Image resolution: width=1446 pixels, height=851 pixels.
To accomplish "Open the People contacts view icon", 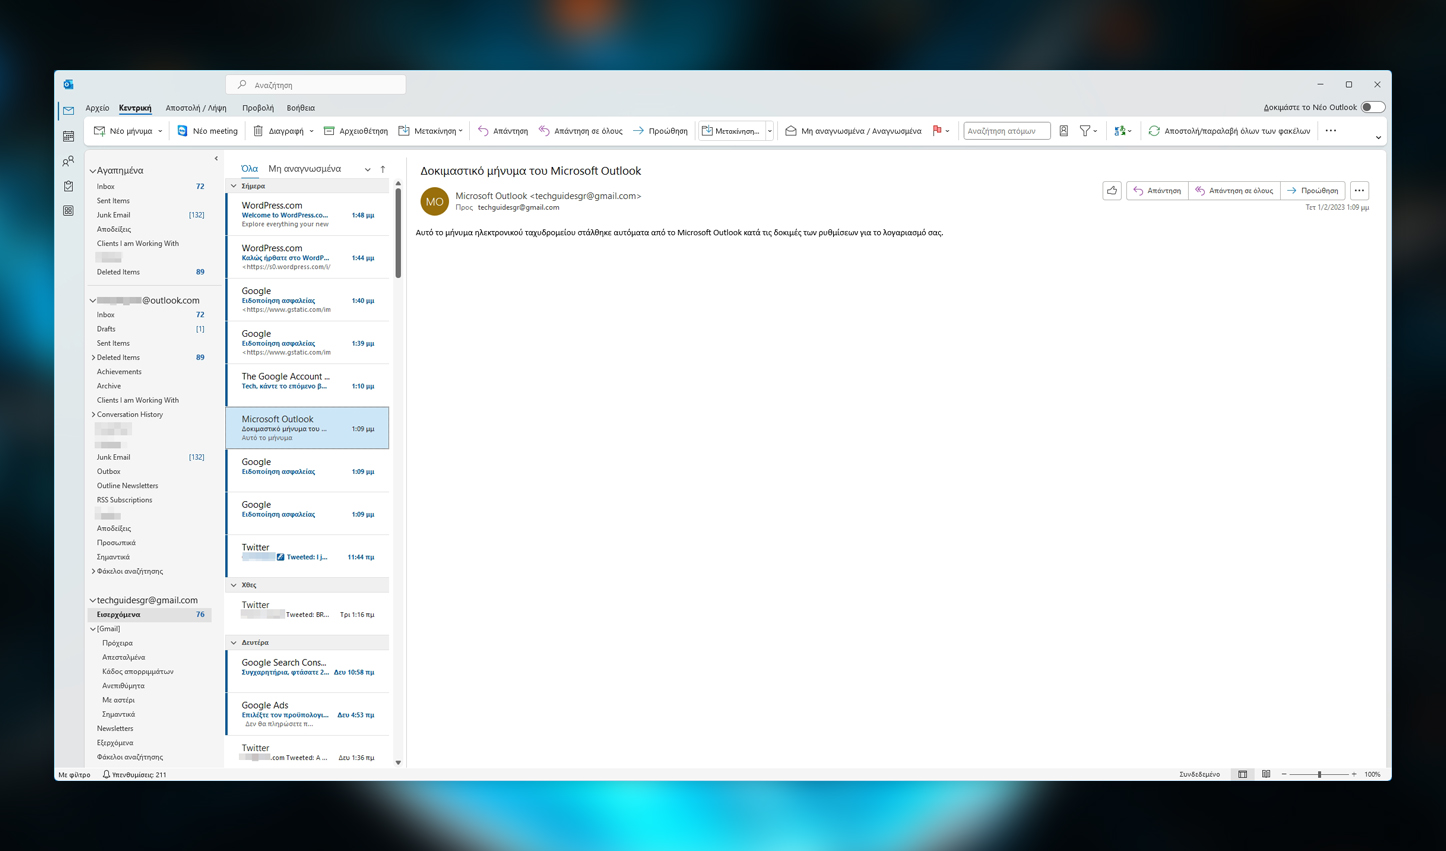I will [68, 161].
